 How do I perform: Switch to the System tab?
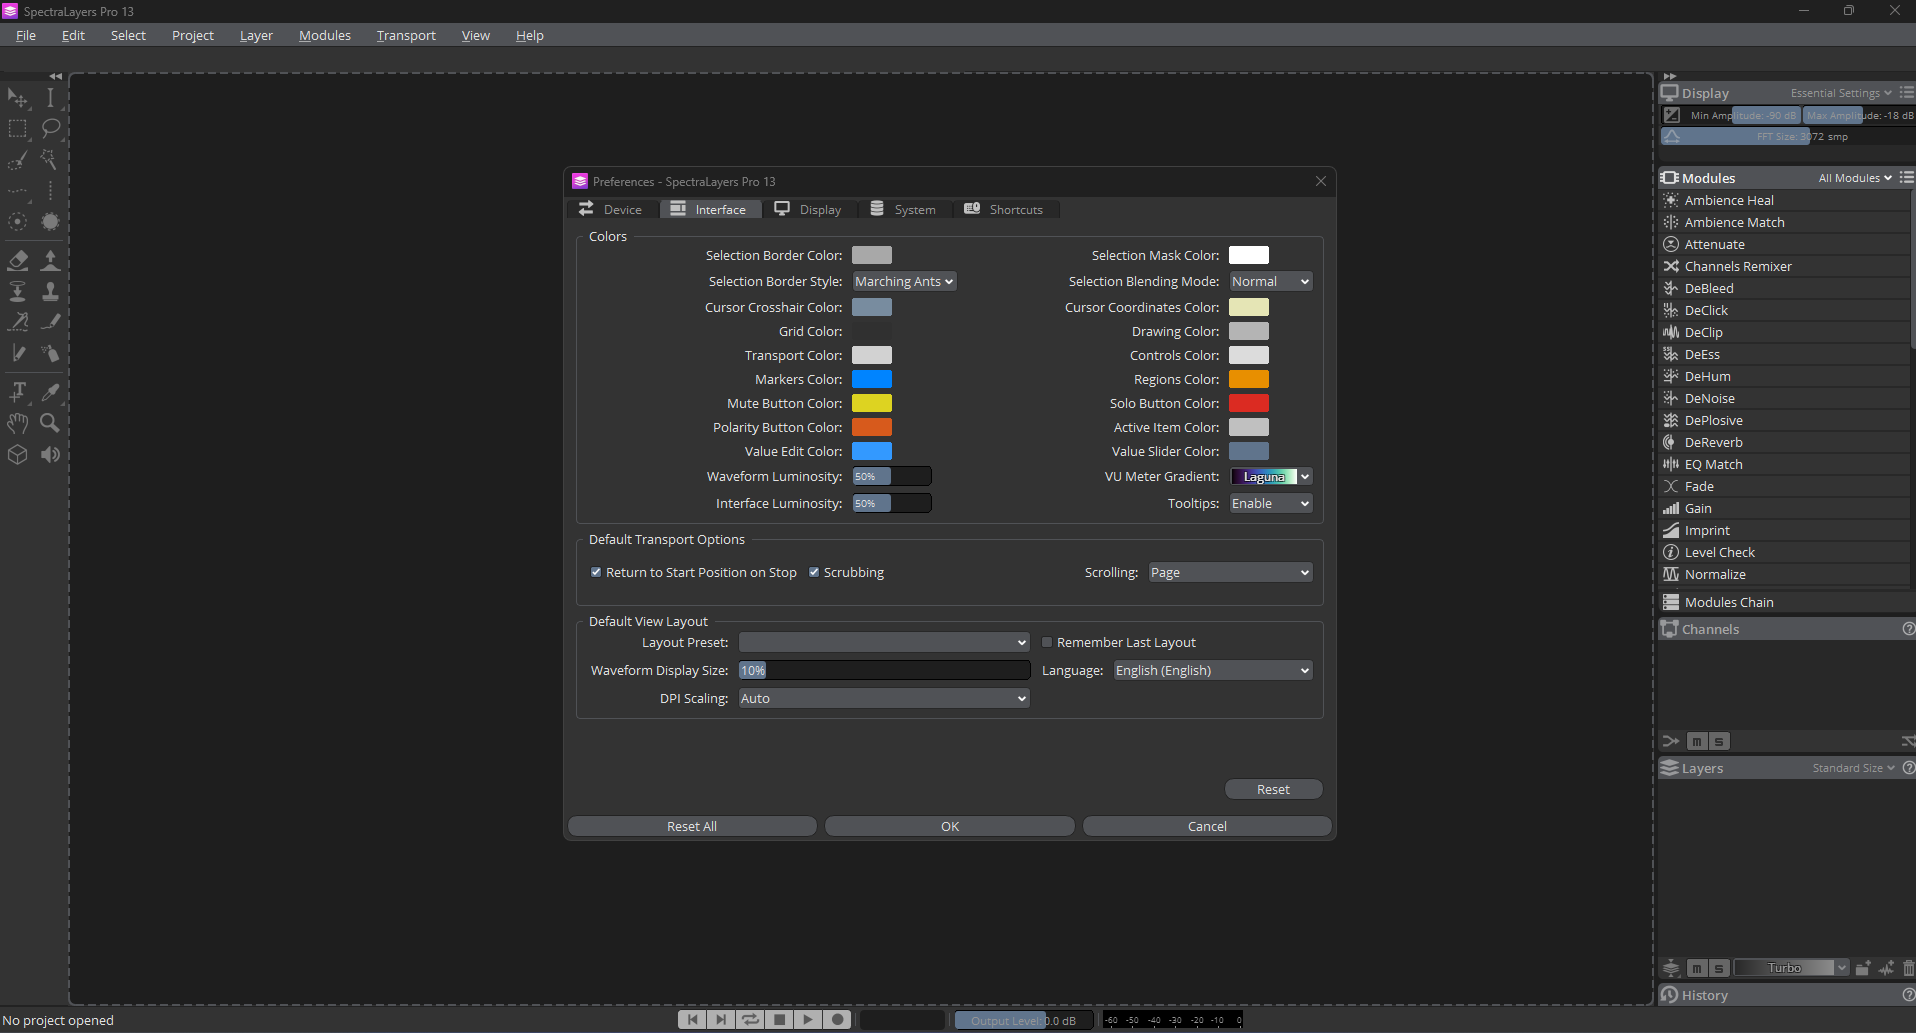905,210
